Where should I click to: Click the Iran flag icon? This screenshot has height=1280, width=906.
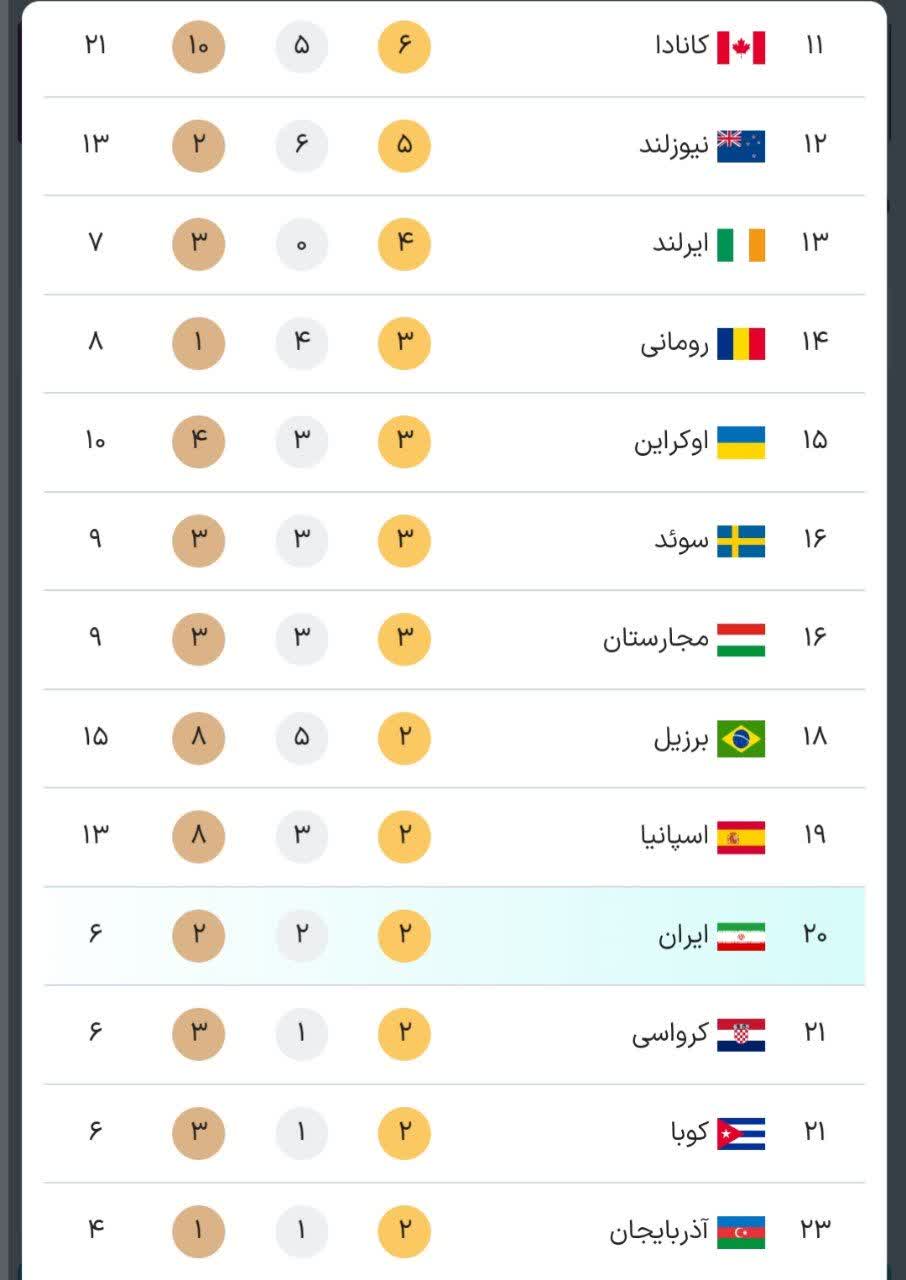(x=741, y=936)
